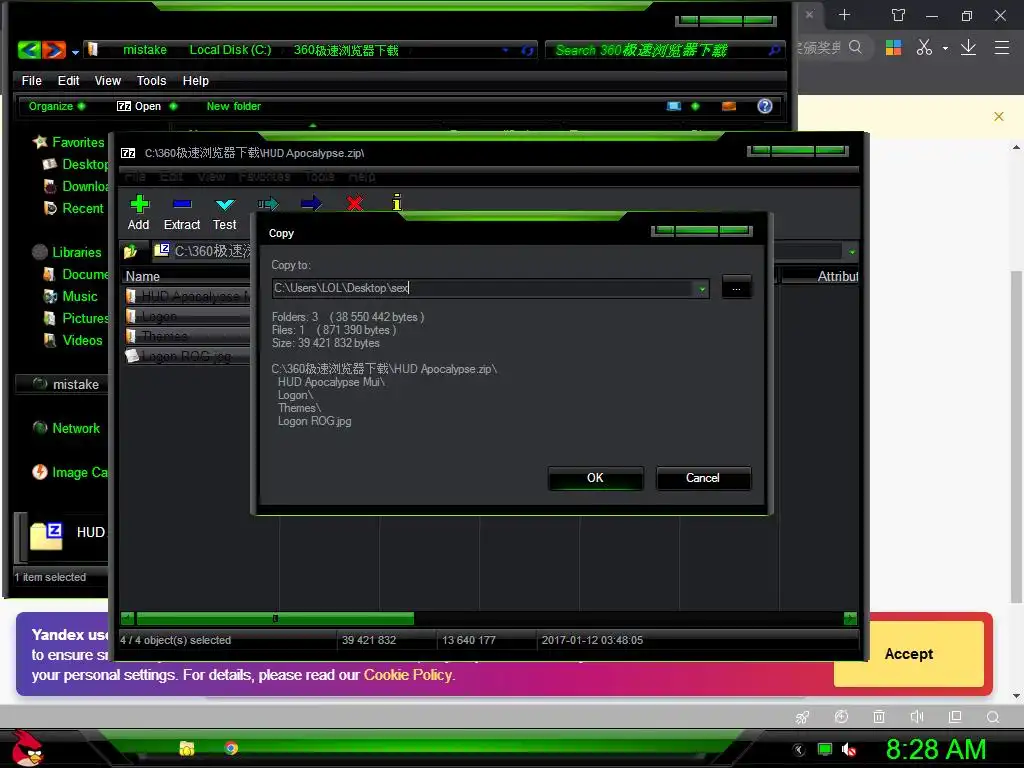Click the up-folder icon beside 7-Zip path

[x=131, y=251]
